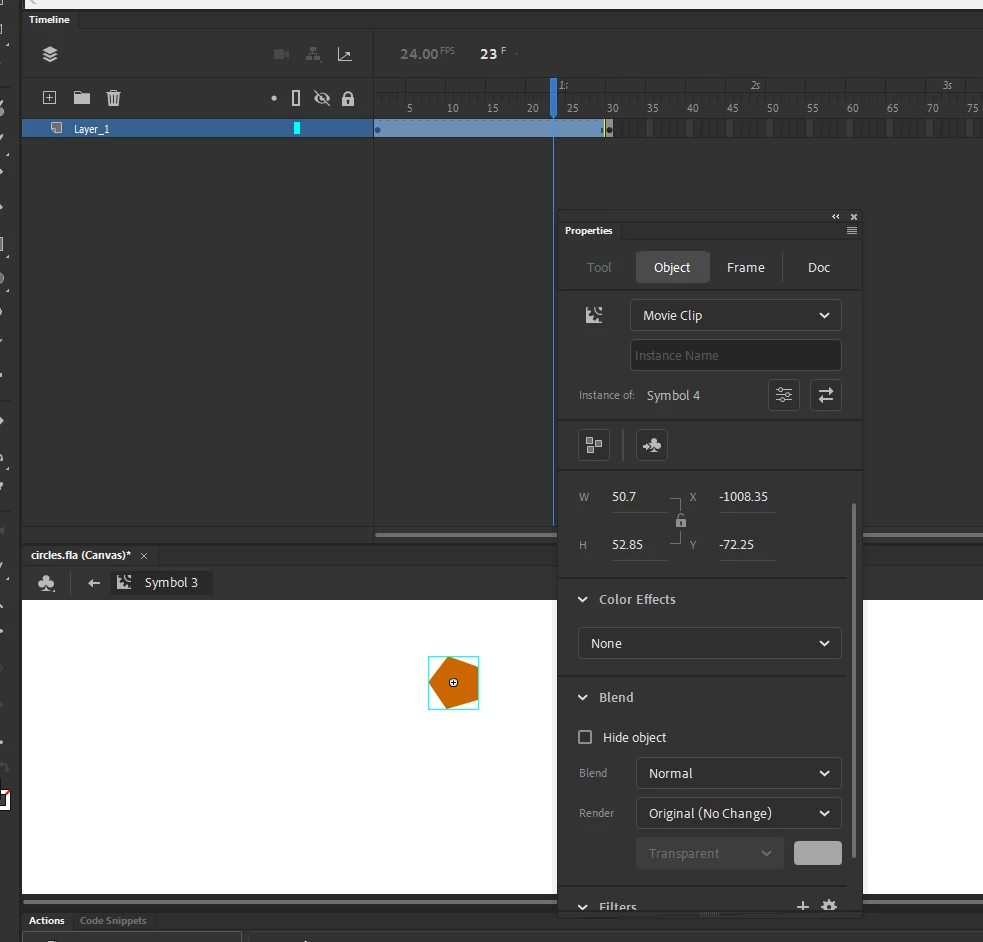Image resolution: width=983 pixels, height=942 pixels.
Task: Open the Movie Clip instance behavior dropdown
Action: pyautogui.click(x=735, y=315)
